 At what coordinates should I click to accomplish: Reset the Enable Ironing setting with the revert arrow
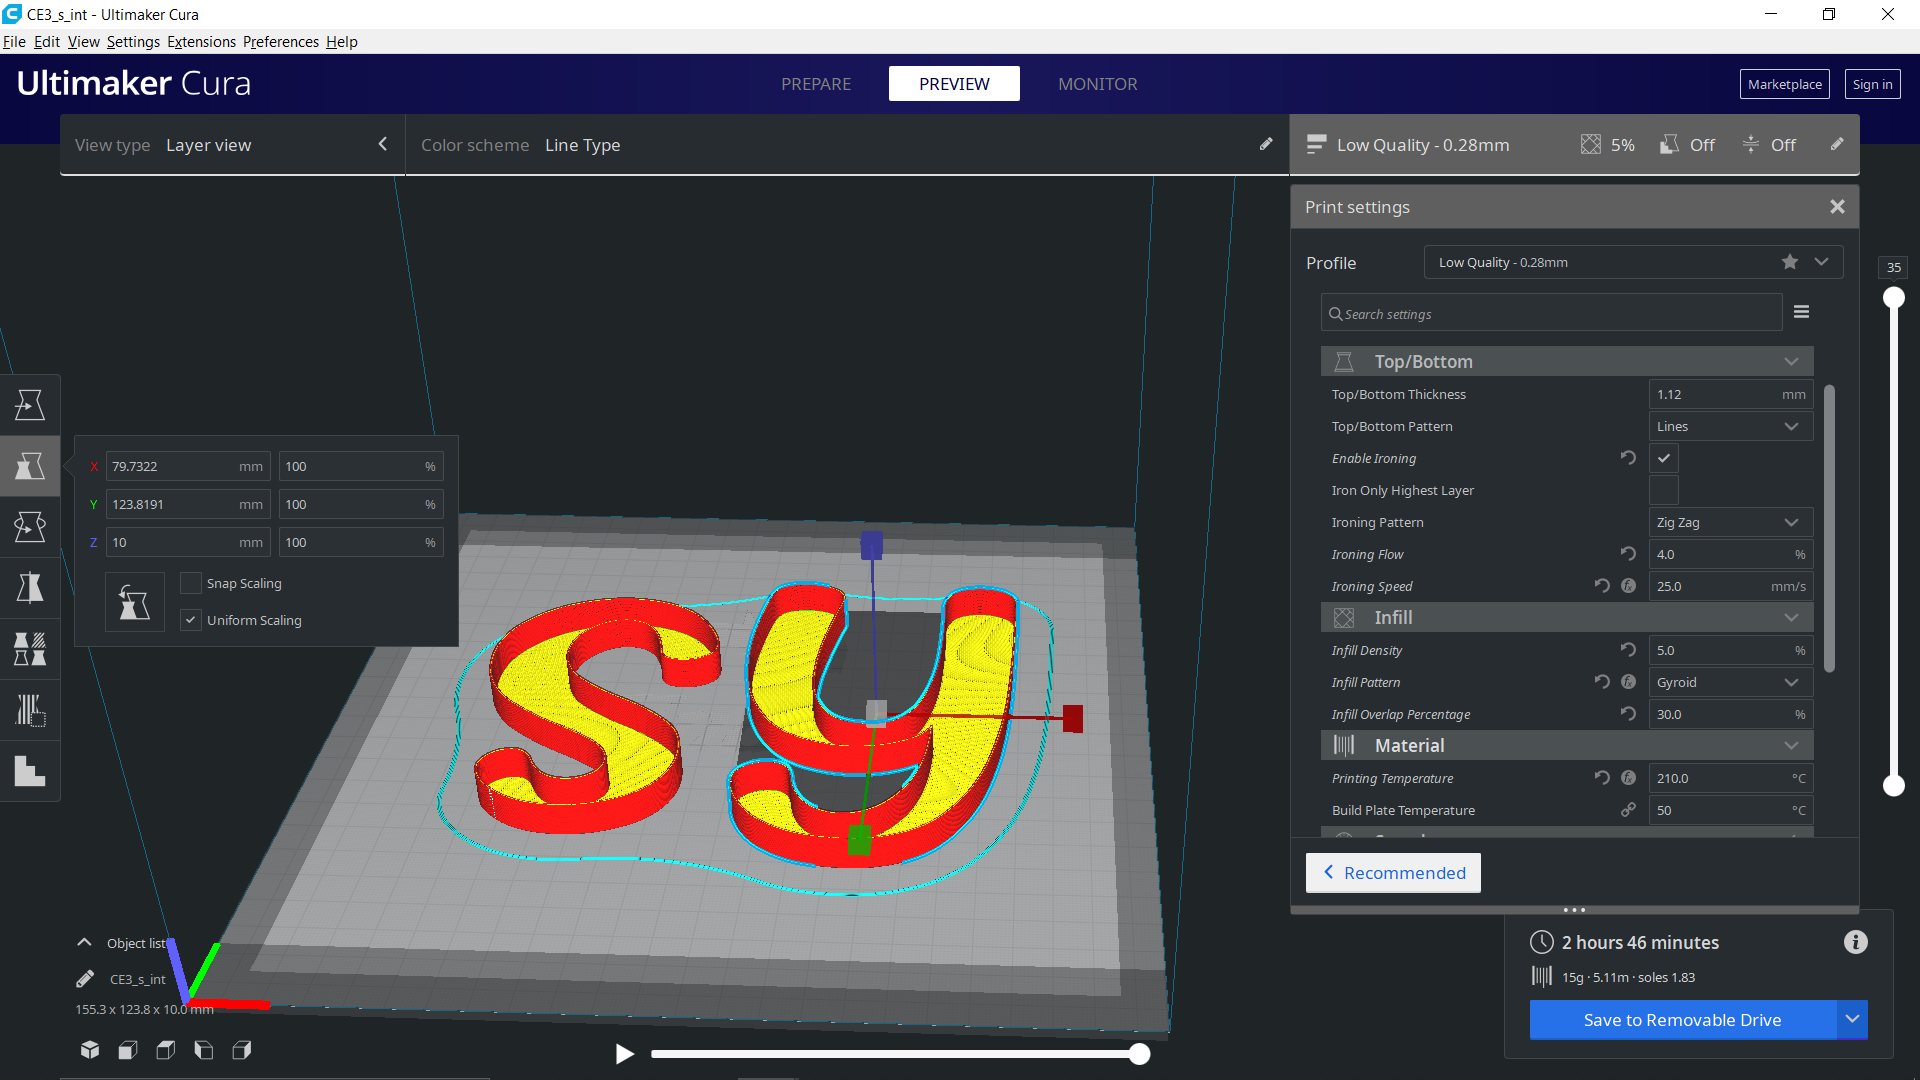[1628, 458]
